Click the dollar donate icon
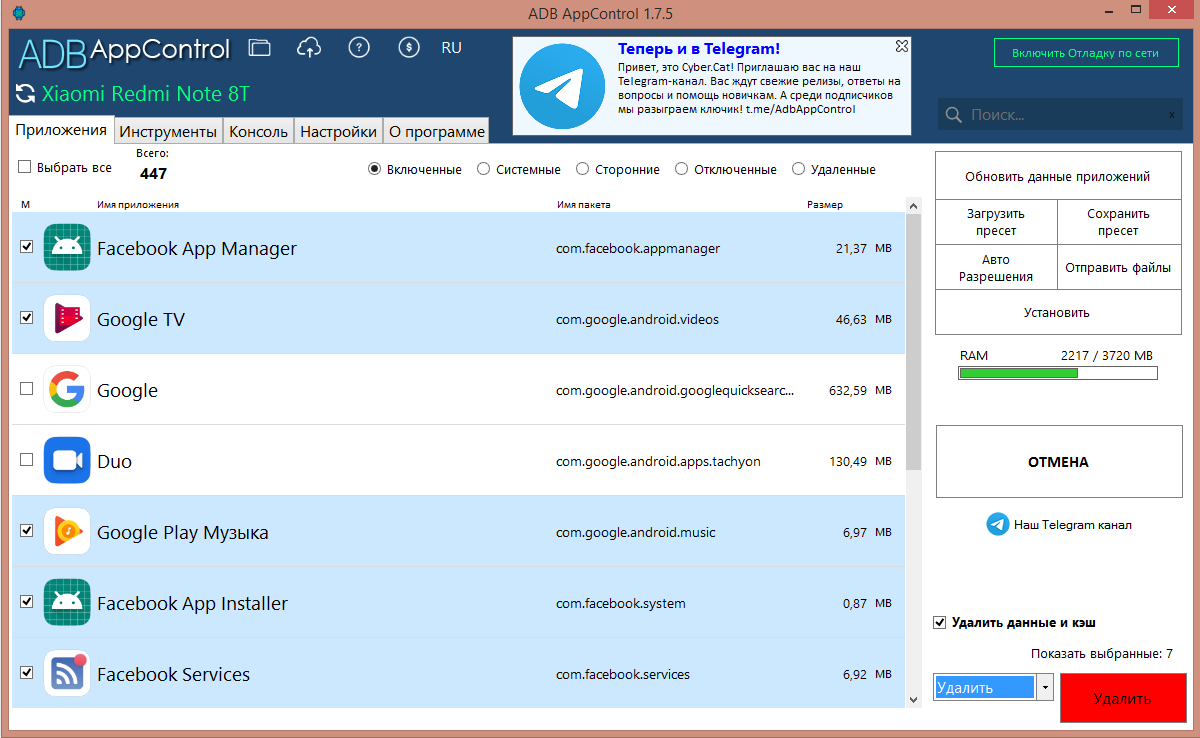This screenshot has width=1200, height=738. pyautogui.click(x=408, y=47)
